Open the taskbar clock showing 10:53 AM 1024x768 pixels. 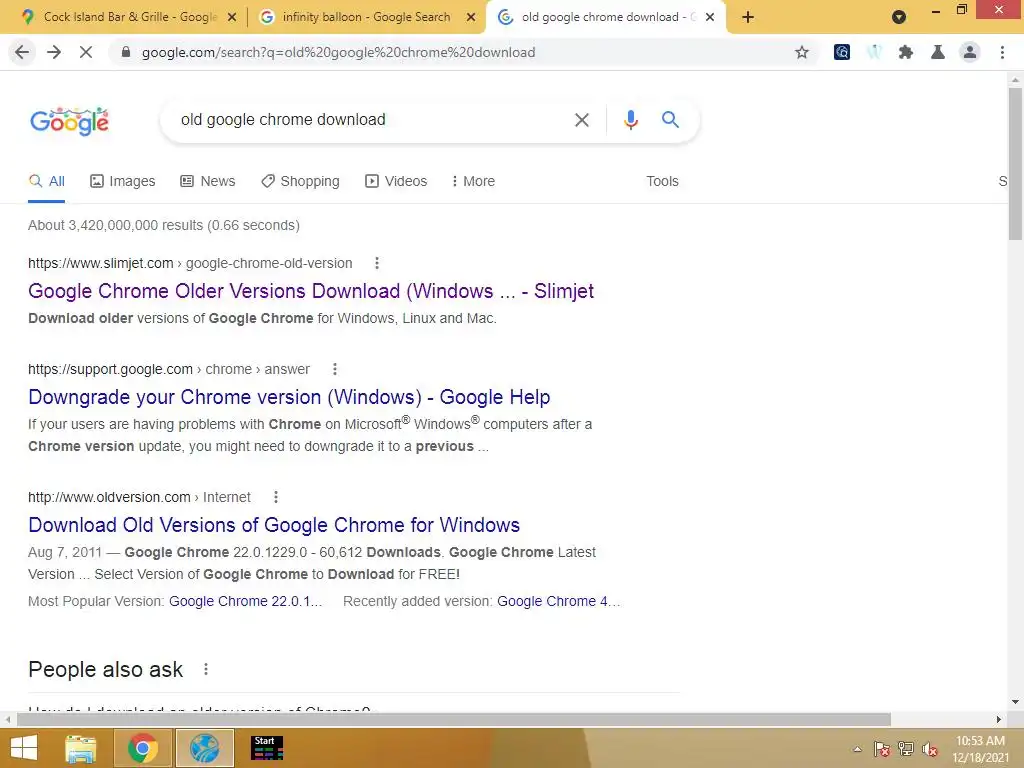pos(980,749)
